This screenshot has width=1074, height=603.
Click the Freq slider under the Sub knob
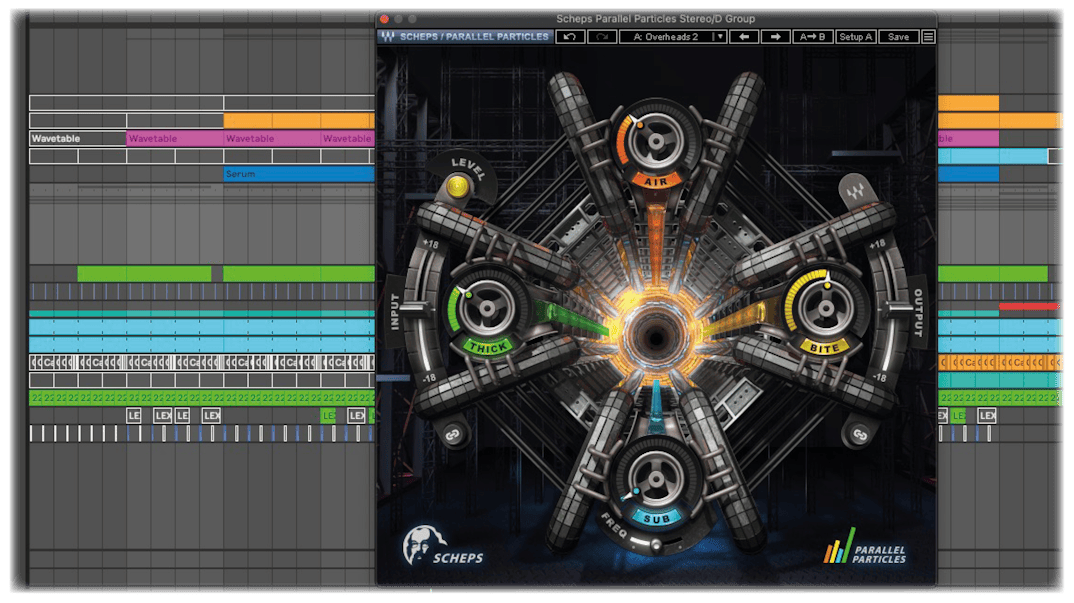click(x=655, y=545)
